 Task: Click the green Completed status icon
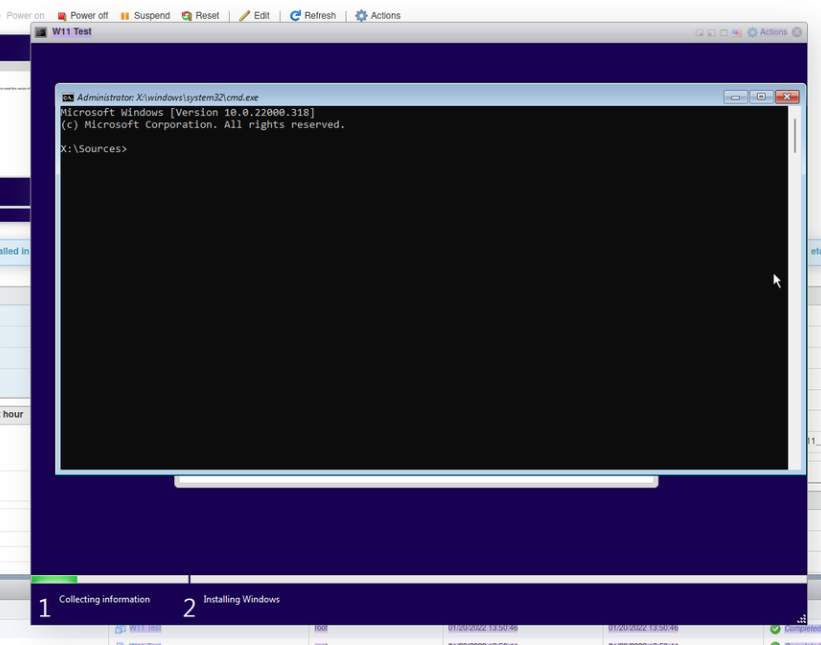[775, 629]
